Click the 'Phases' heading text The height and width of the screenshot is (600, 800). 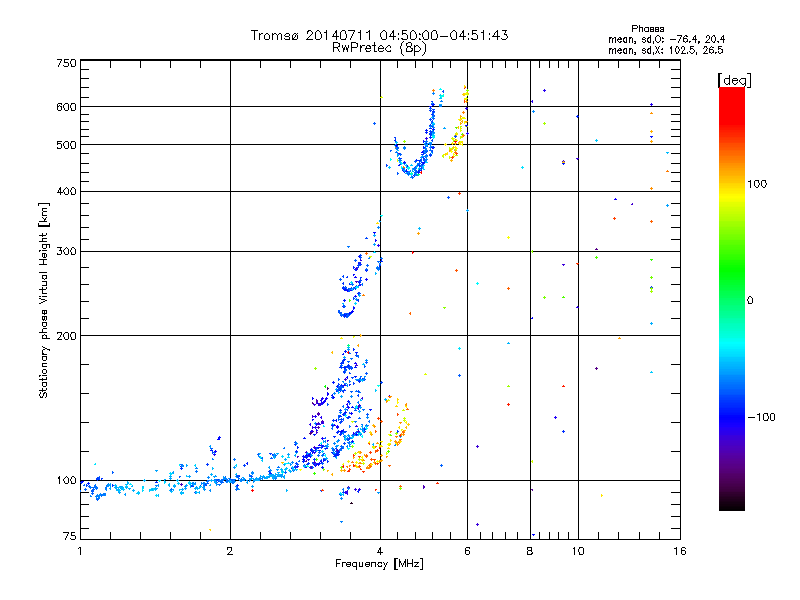pos(647,29)
